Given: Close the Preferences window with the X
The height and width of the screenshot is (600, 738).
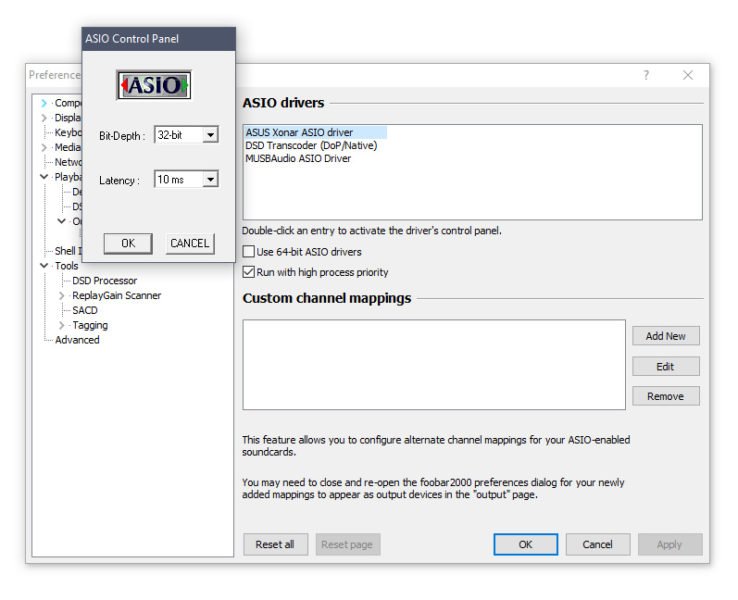Looking at the screenshot, I should pos(688,75).
